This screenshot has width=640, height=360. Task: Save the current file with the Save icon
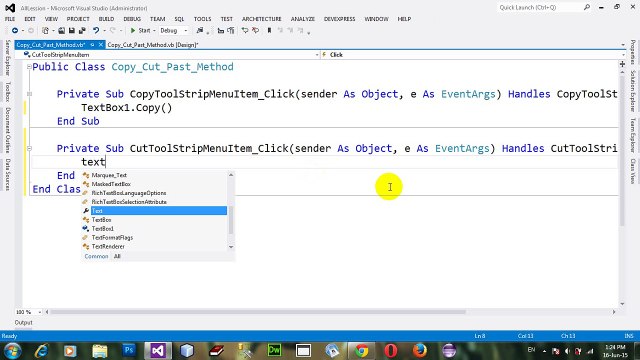click(72, 31)
